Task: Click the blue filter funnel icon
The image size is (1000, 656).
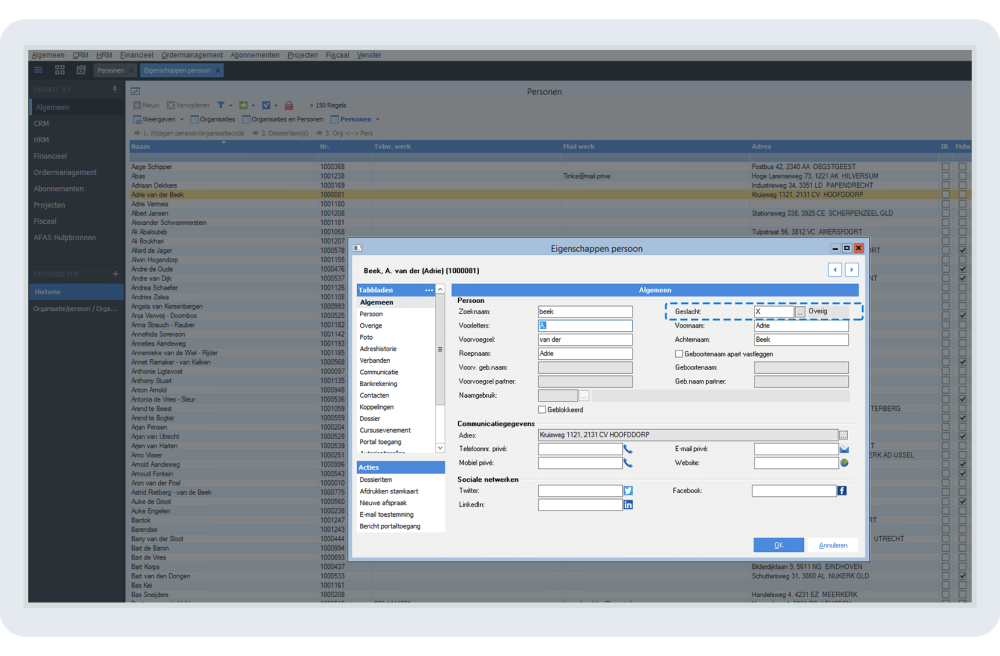Action: (x=221, y=105)
